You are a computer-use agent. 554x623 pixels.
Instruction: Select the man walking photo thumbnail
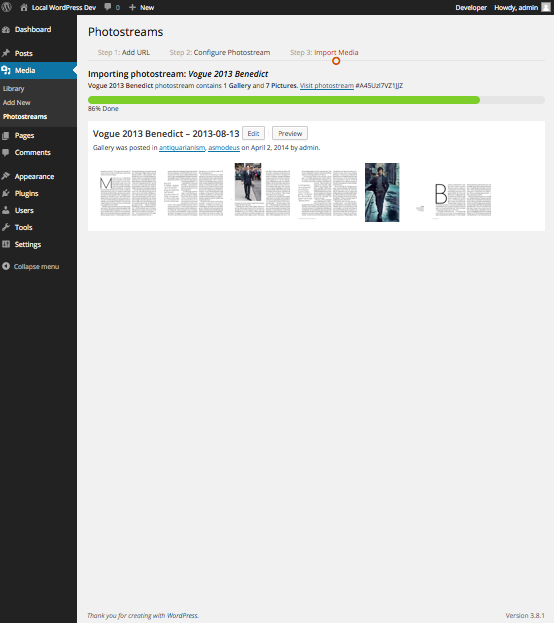click(382, 192)
